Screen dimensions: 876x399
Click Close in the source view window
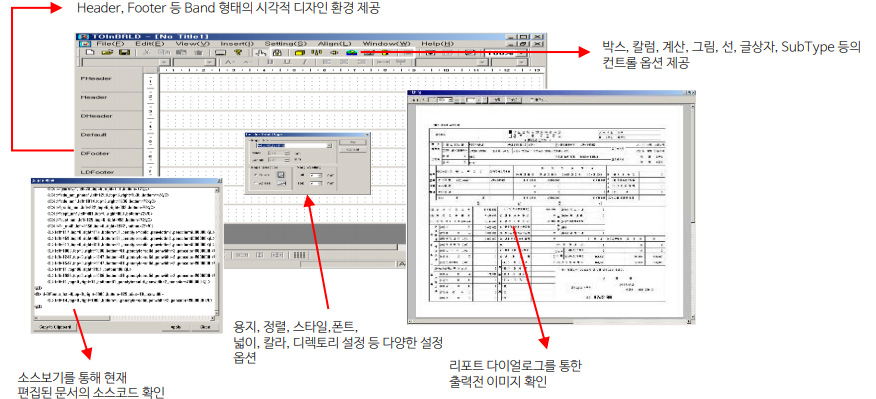tap(205, 327)
